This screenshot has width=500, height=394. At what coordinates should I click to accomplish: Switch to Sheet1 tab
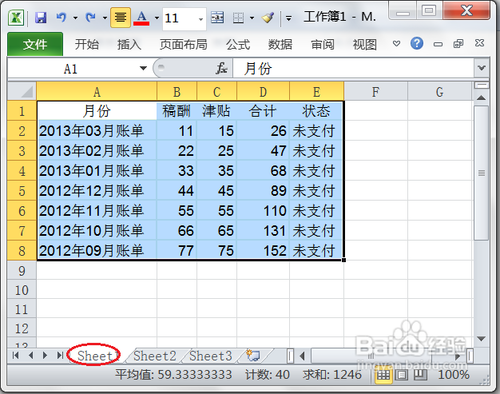pos(97,356)
